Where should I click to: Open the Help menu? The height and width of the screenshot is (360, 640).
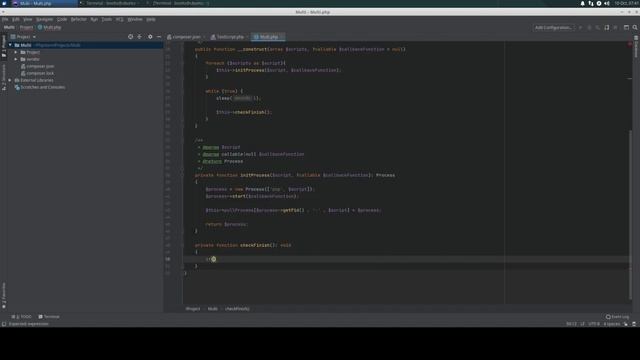coord(151,19)
